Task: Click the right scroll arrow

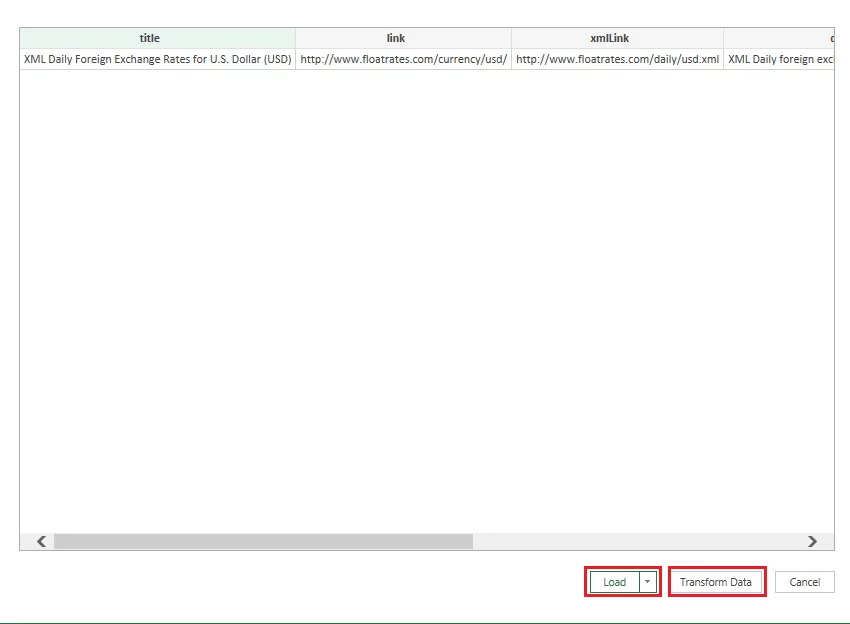Action: (814, 541)
